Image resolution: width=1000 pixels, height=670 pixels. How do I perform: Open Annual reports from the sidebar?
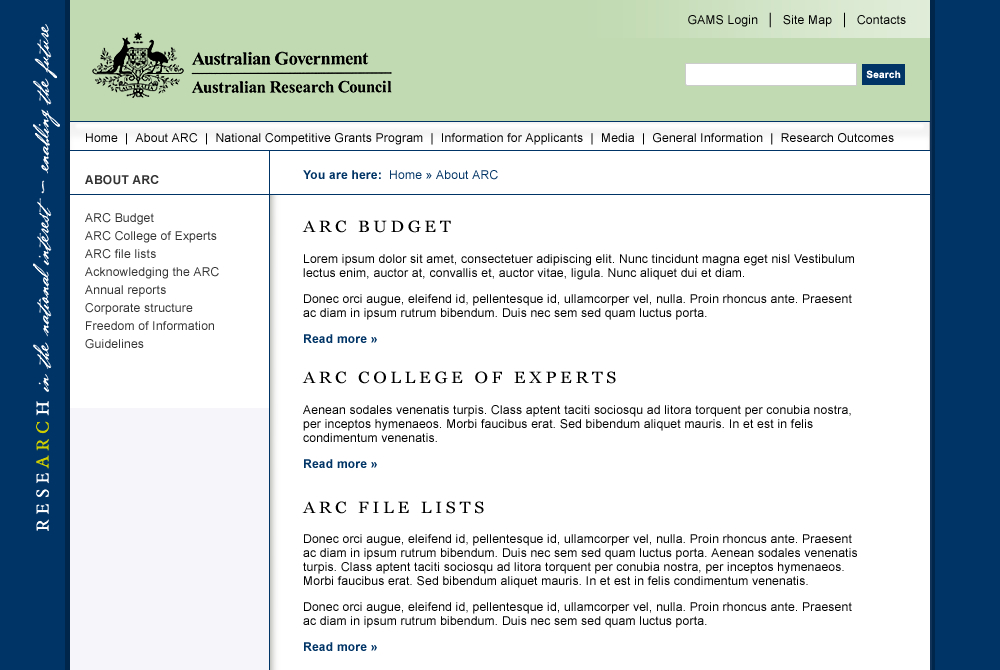point(125,290)
